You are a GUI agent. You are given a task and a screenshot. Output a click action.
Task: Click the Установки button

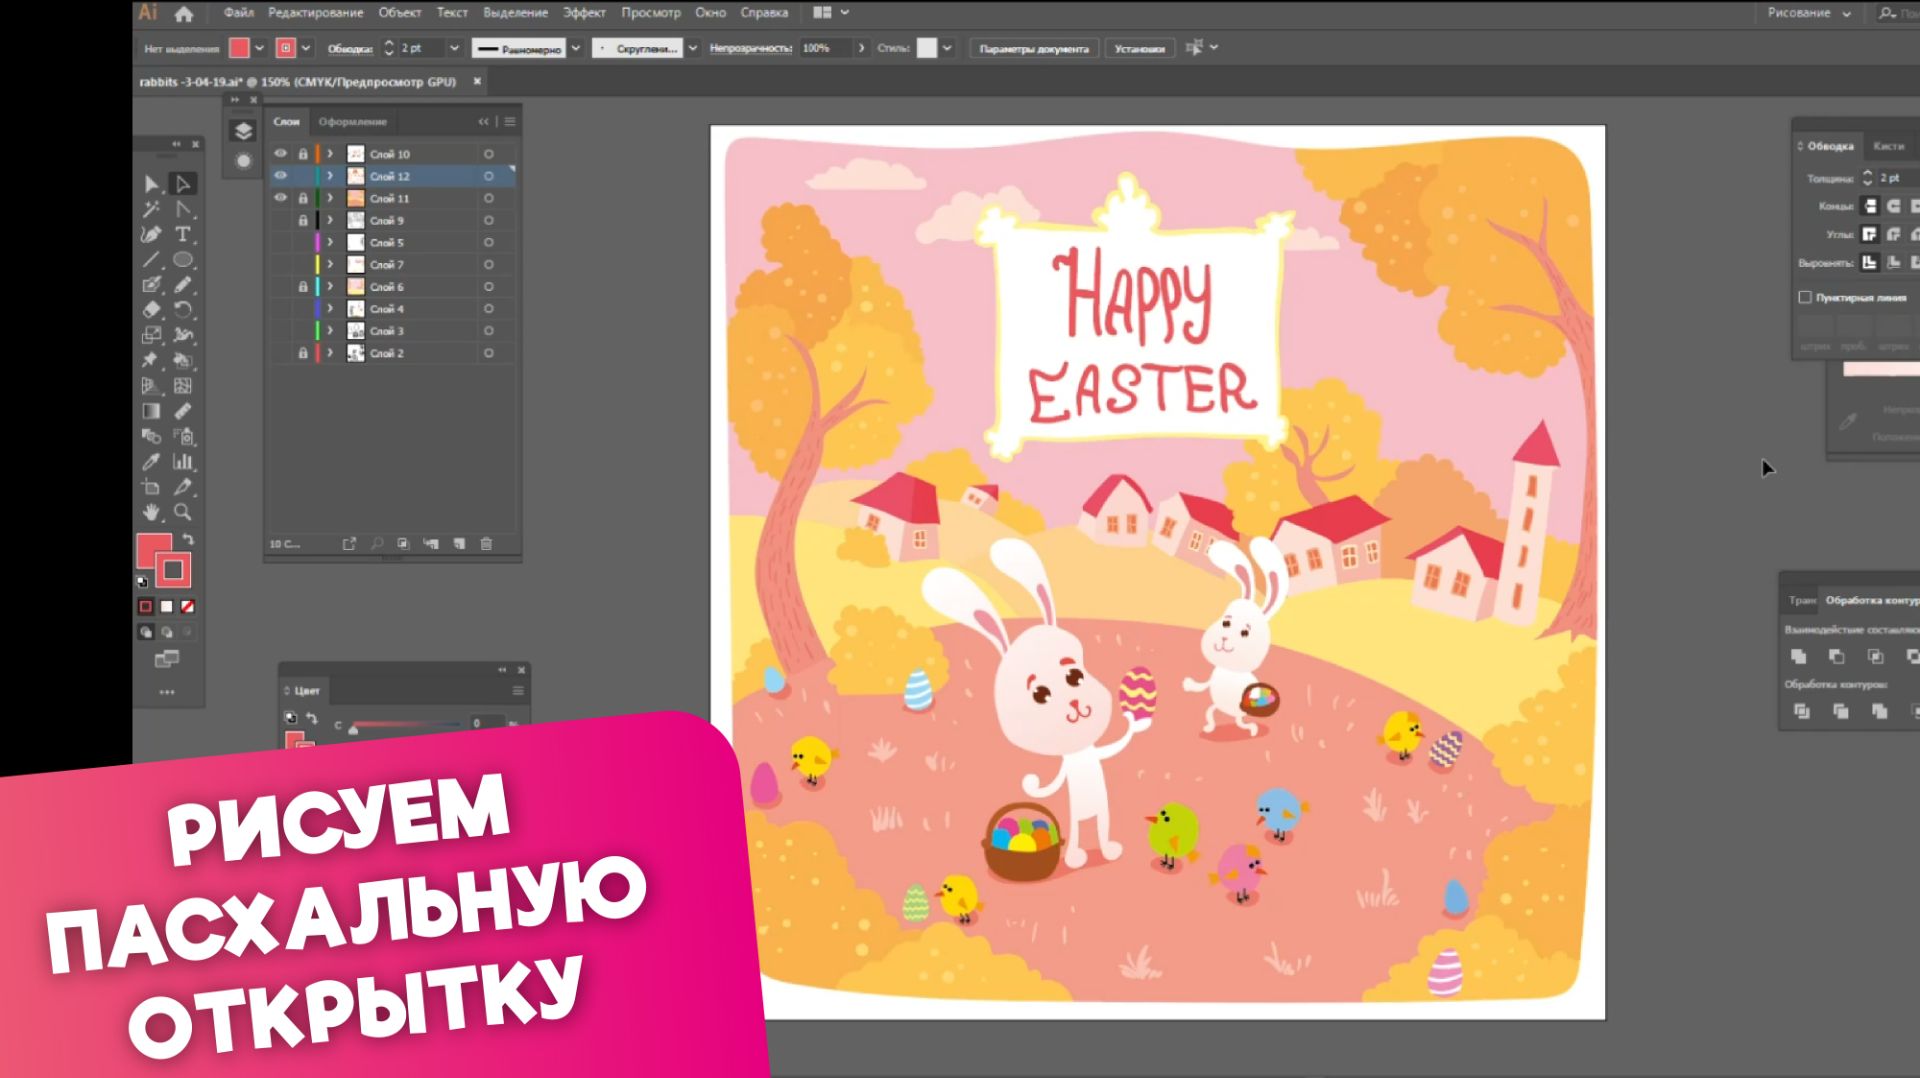click(x=1138, y=48)
